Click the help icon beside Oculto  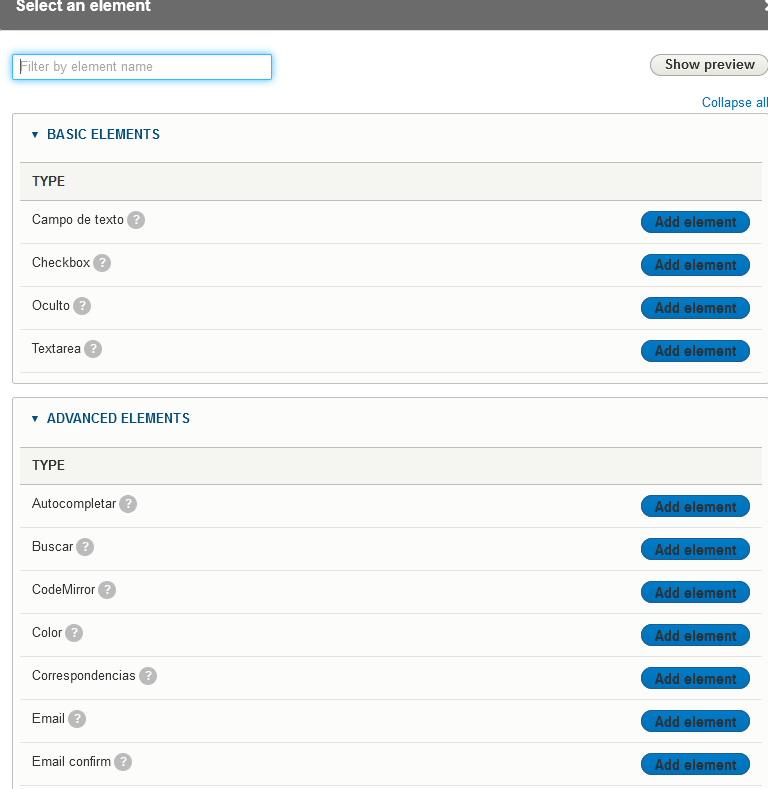coord(82,306)
